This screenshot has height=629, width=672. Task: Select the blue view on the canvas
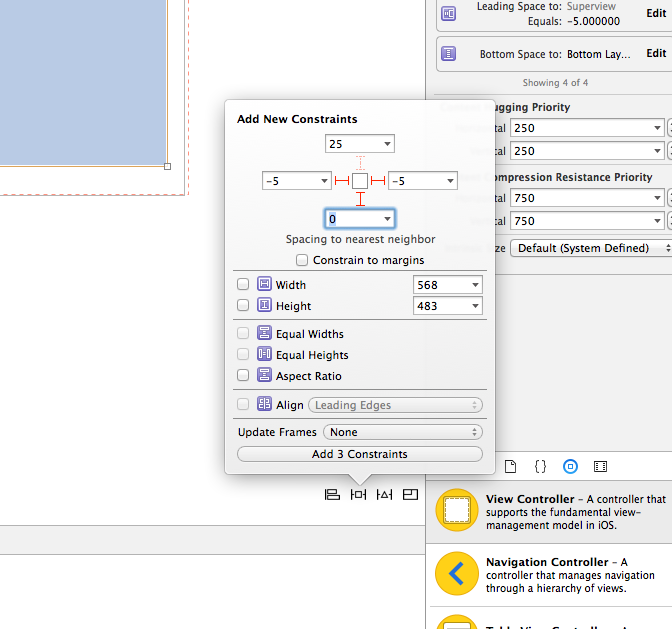83,81
